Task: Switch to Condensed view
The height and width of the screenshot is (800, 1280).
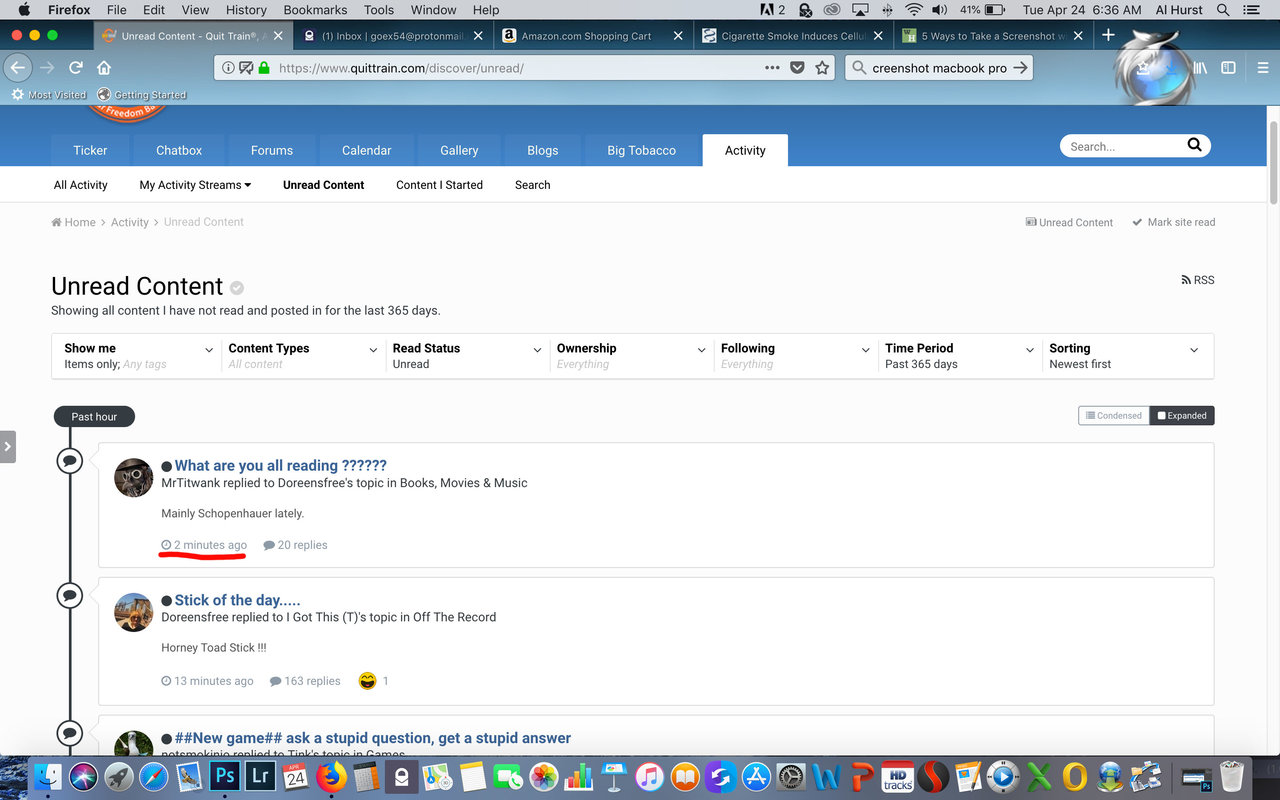Action: click(1113, 416)
